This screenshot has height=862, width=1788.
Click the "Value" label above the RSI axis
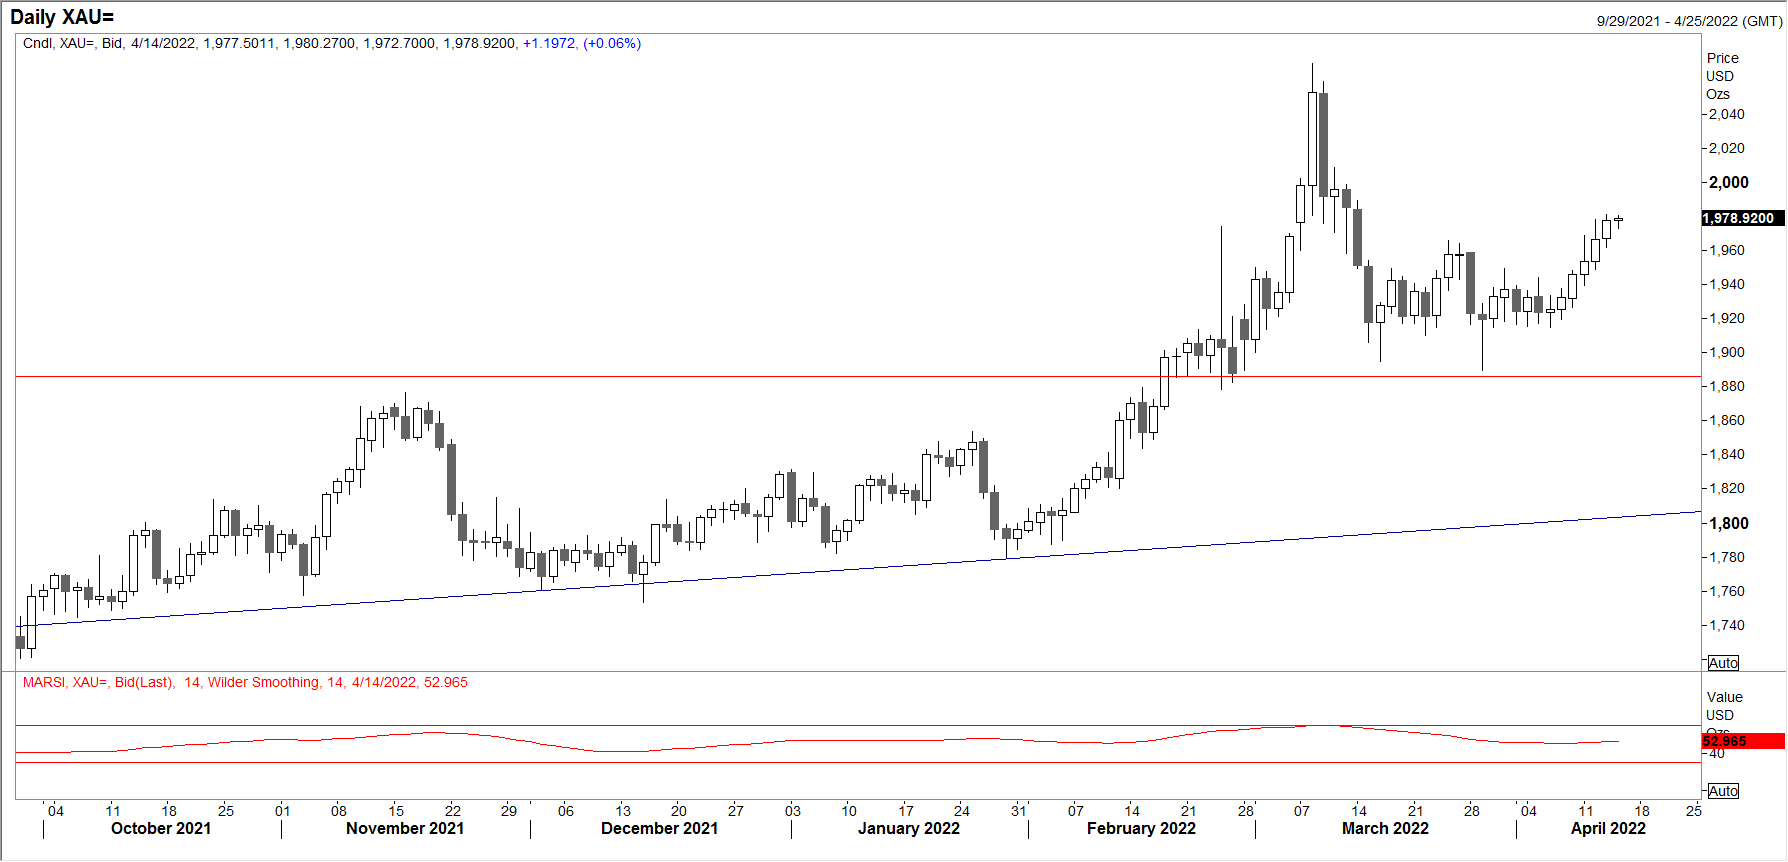1725,697
